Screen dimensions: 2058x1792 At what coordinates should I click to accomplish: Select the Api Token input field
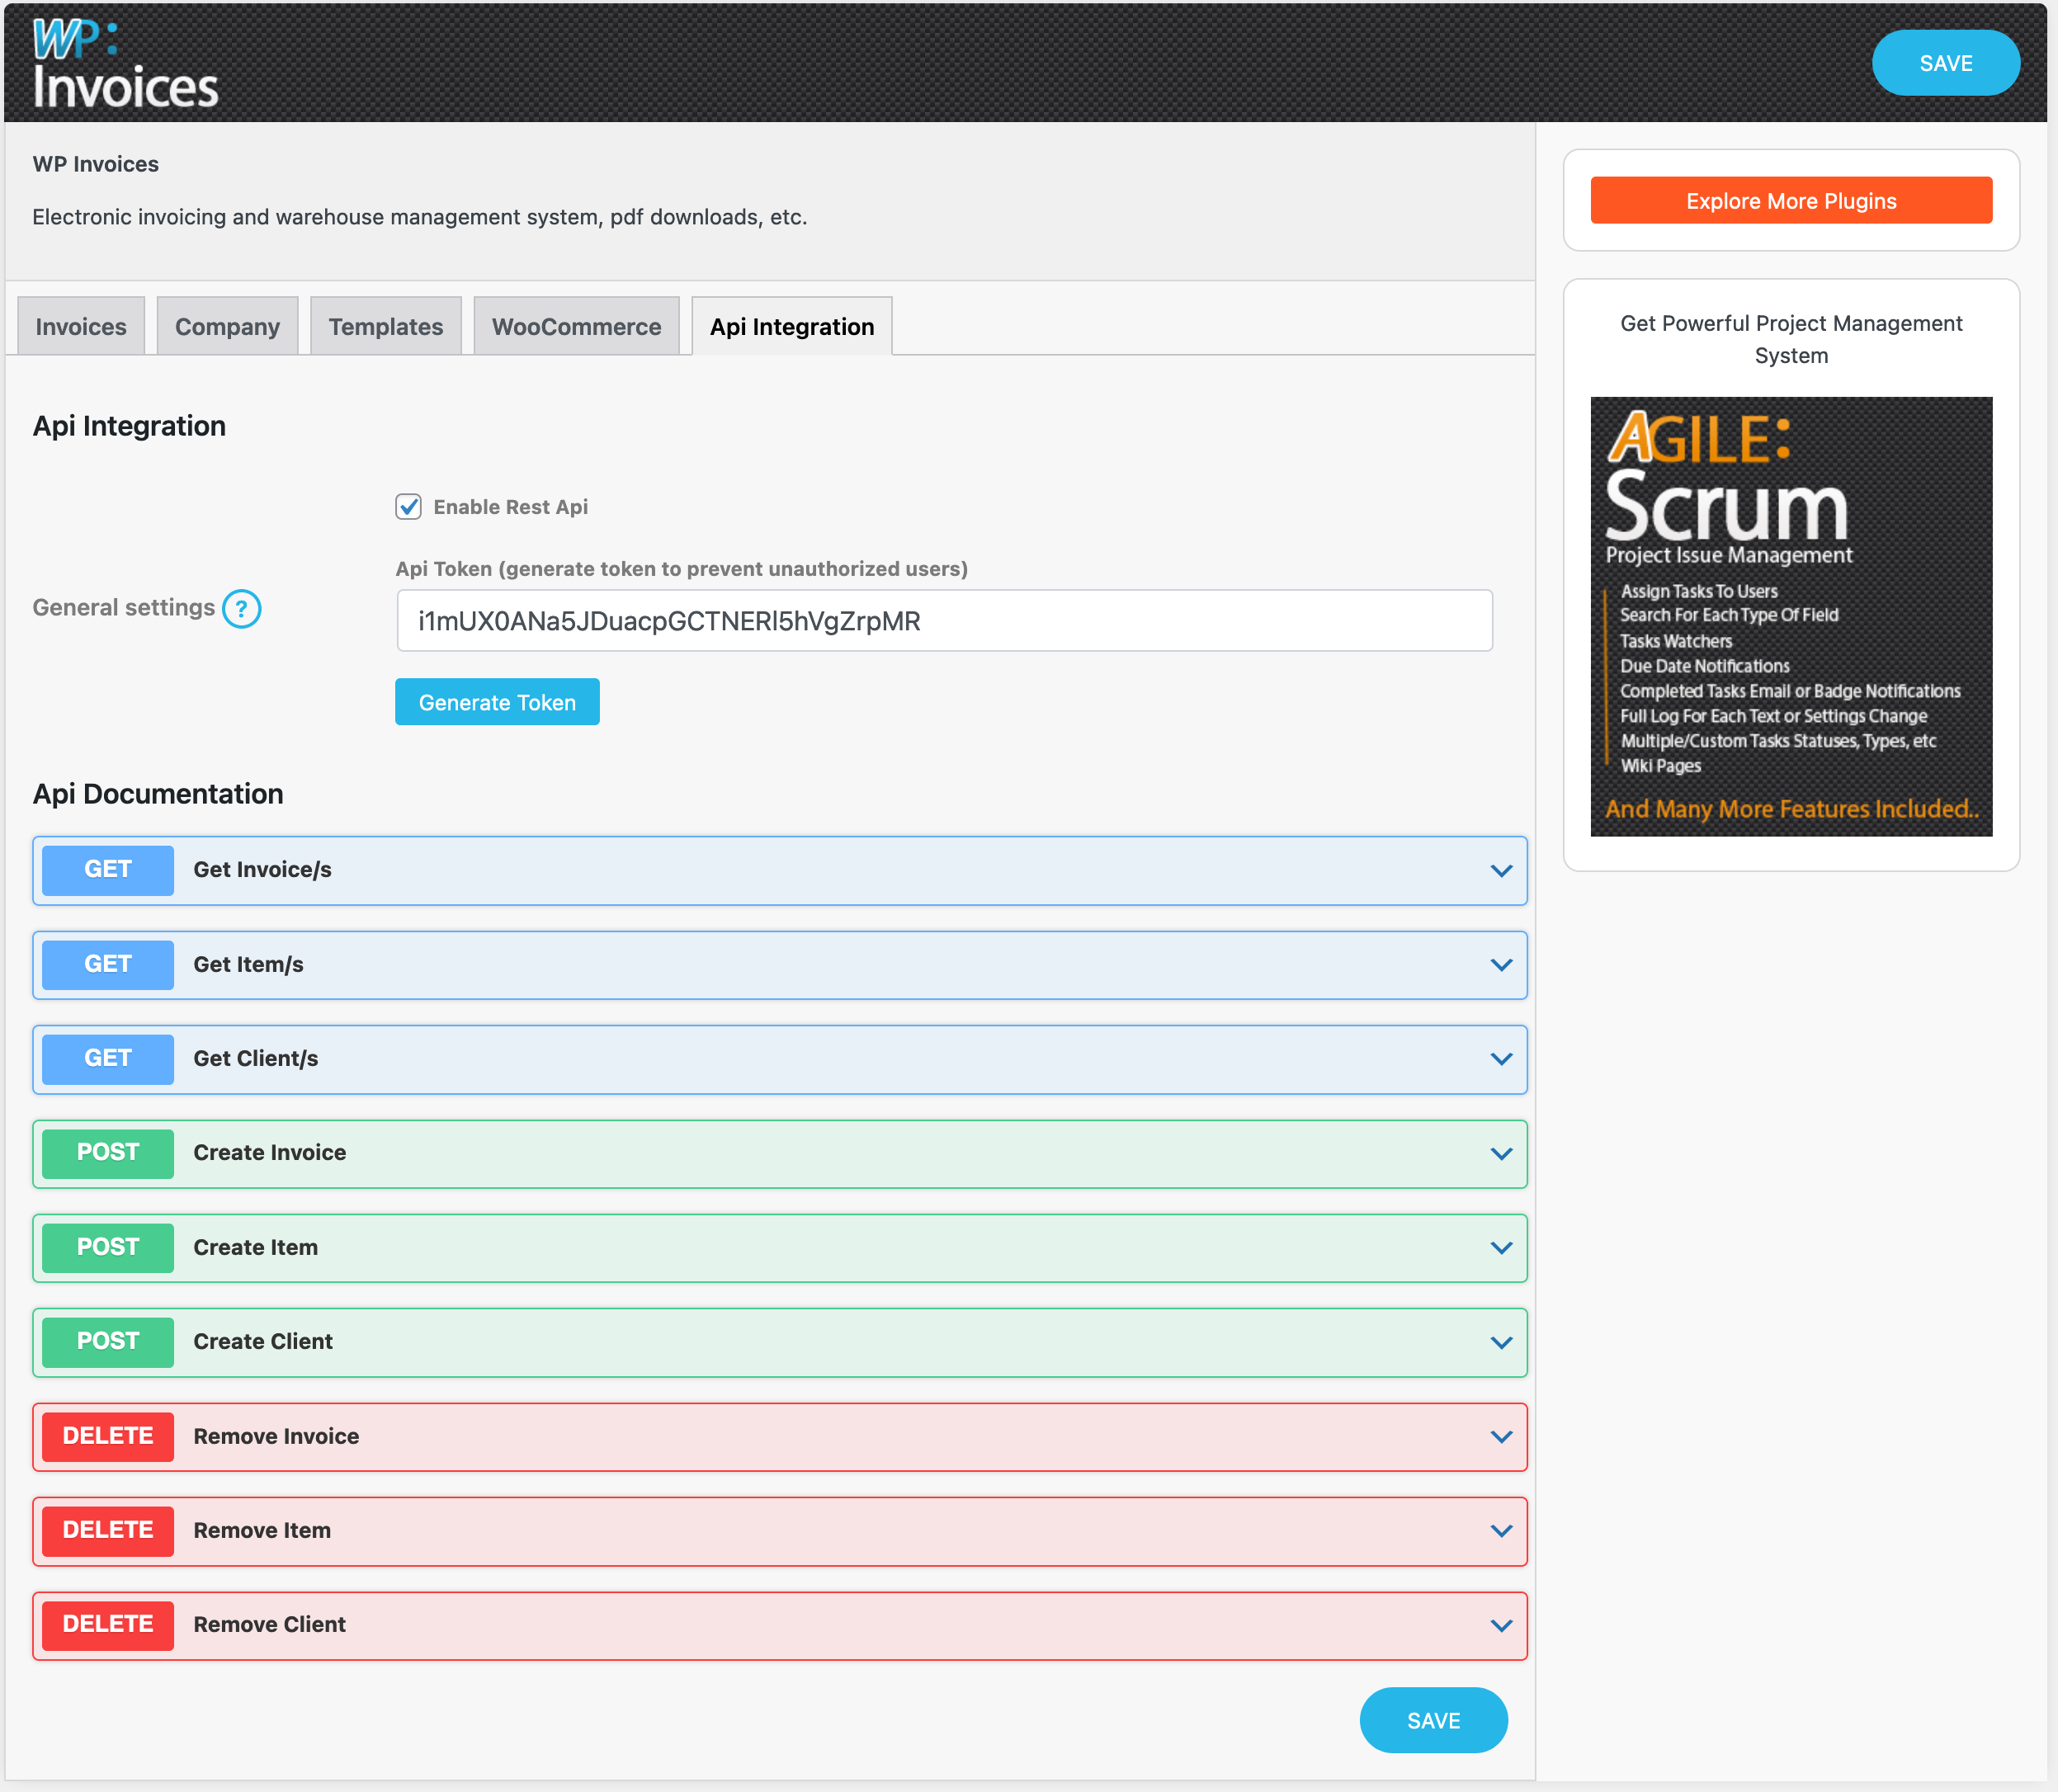click(943, 620)
